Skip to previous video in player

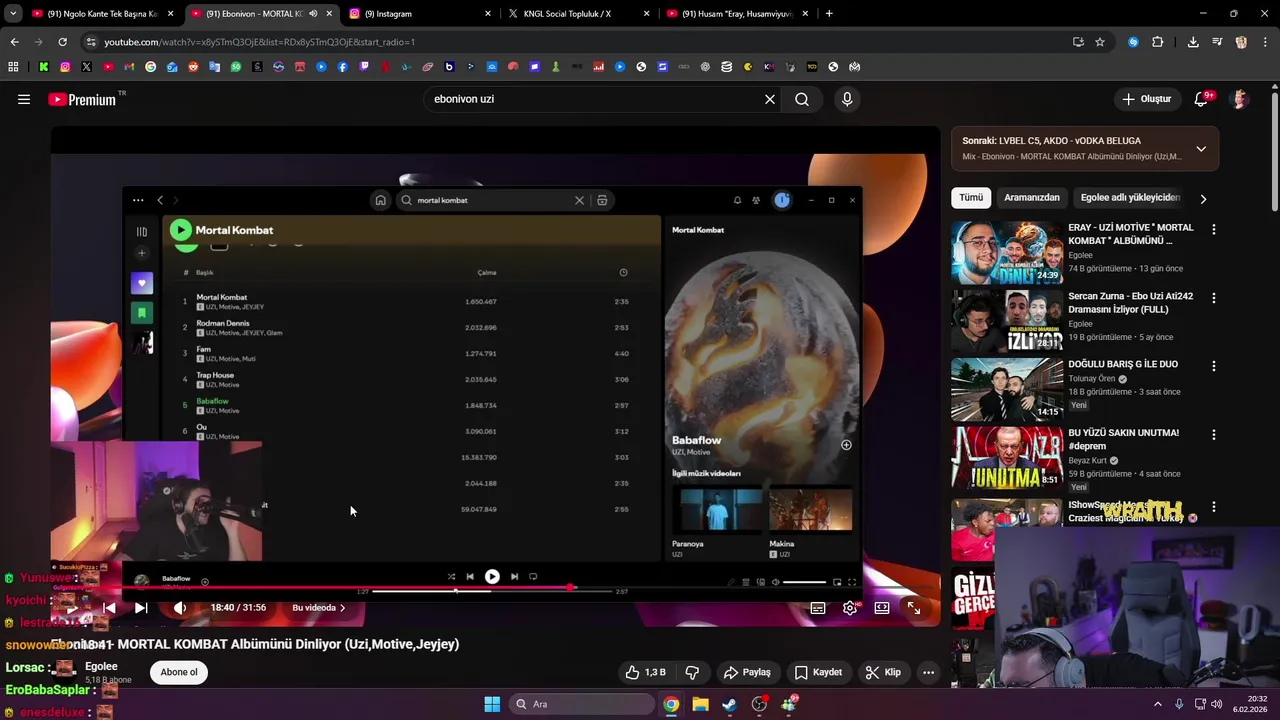[x=110, y=607]
